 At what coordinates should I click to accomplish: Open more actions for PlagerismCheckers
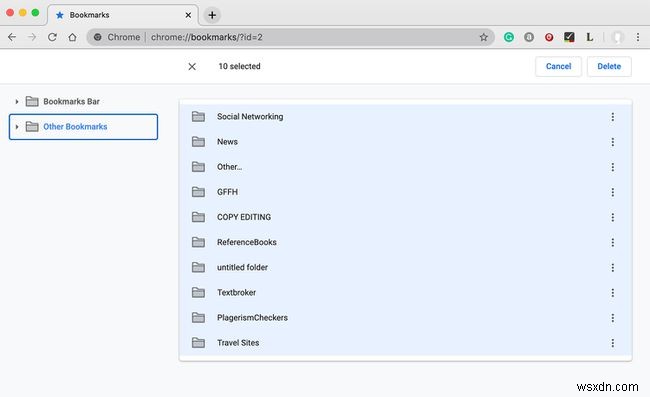(612, 318)
